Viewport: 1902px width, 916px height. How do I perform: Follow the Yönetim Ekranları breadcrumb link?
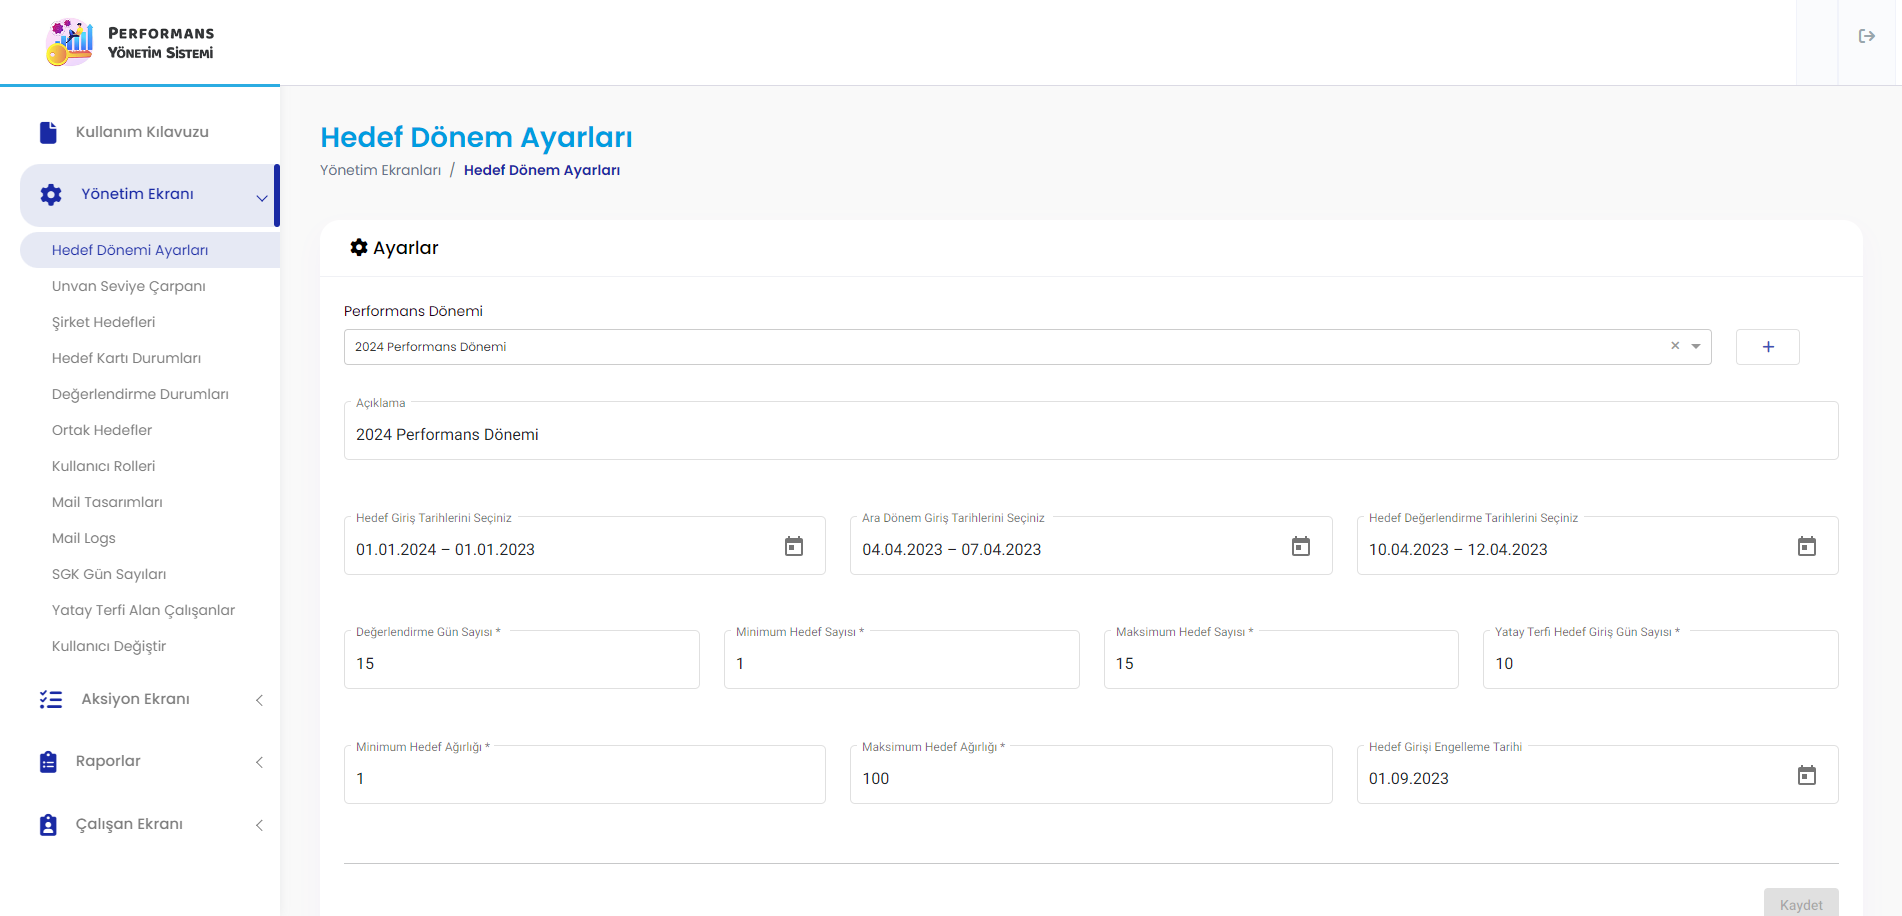[x=380, y=170]
